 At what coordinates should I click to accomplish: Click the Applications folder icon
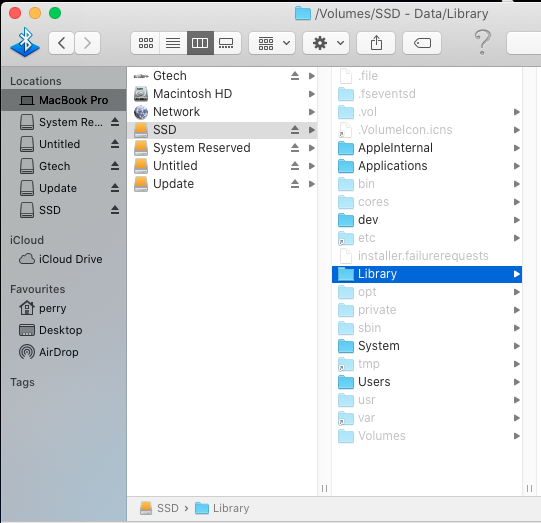coord(346,166)
